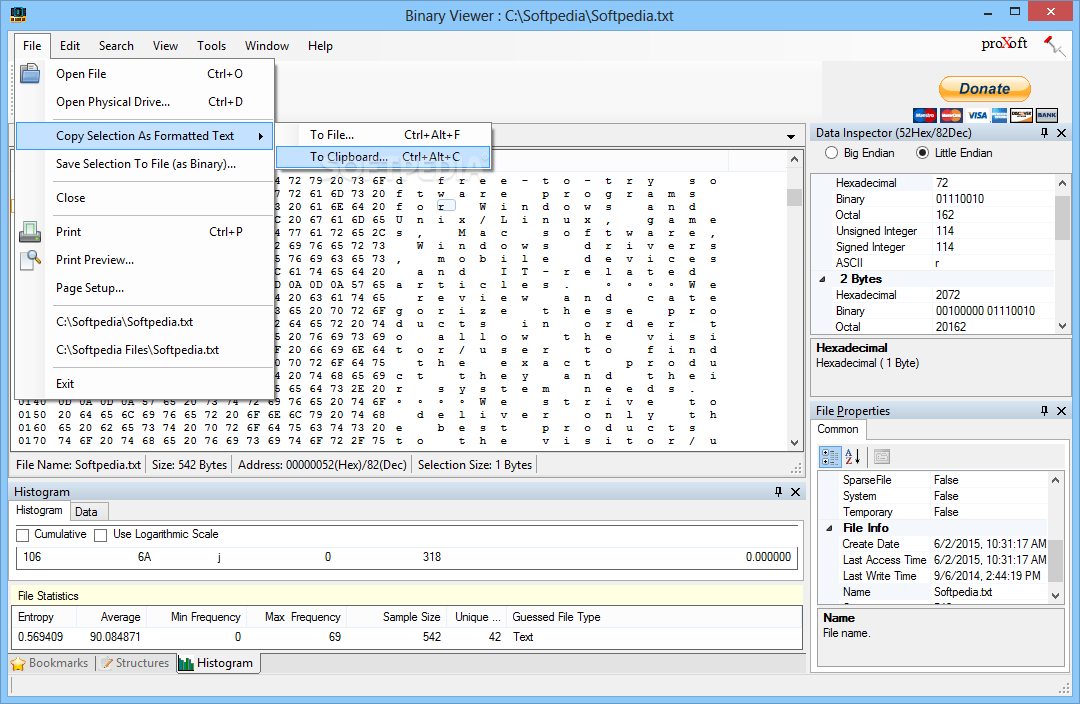Click the proXoft logo
This screenshot has width=1080, height=704.
(1004, 43)
